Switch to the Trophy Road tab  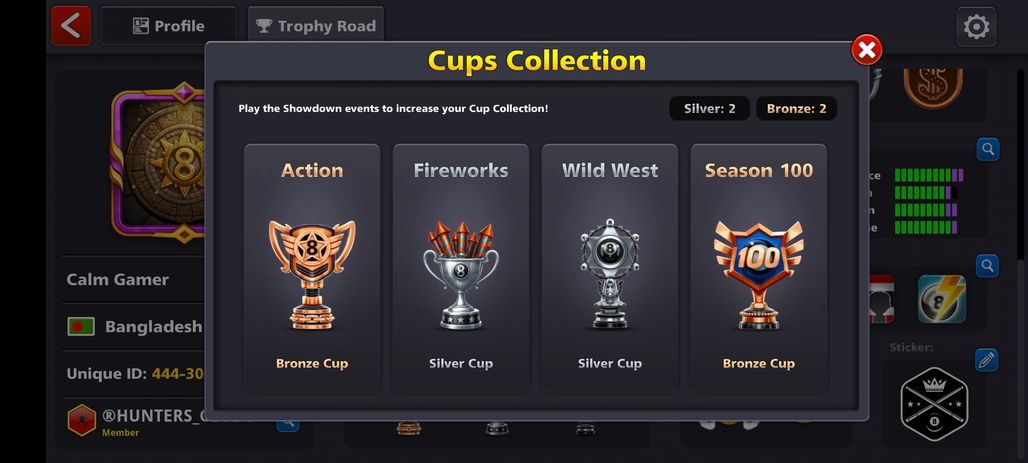(316, 26)
